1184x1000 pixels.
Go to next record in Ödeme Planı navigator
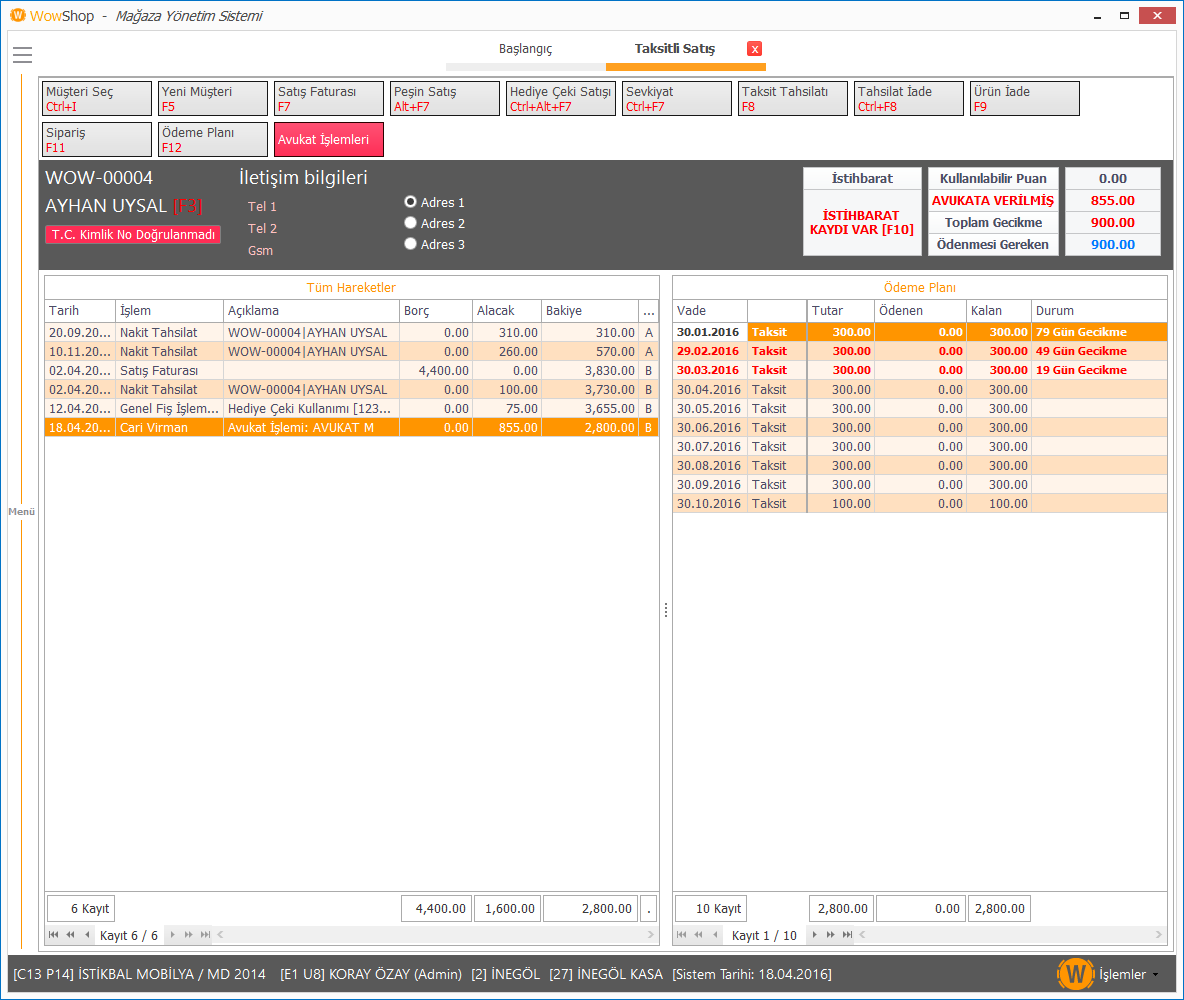pos(815,935)
